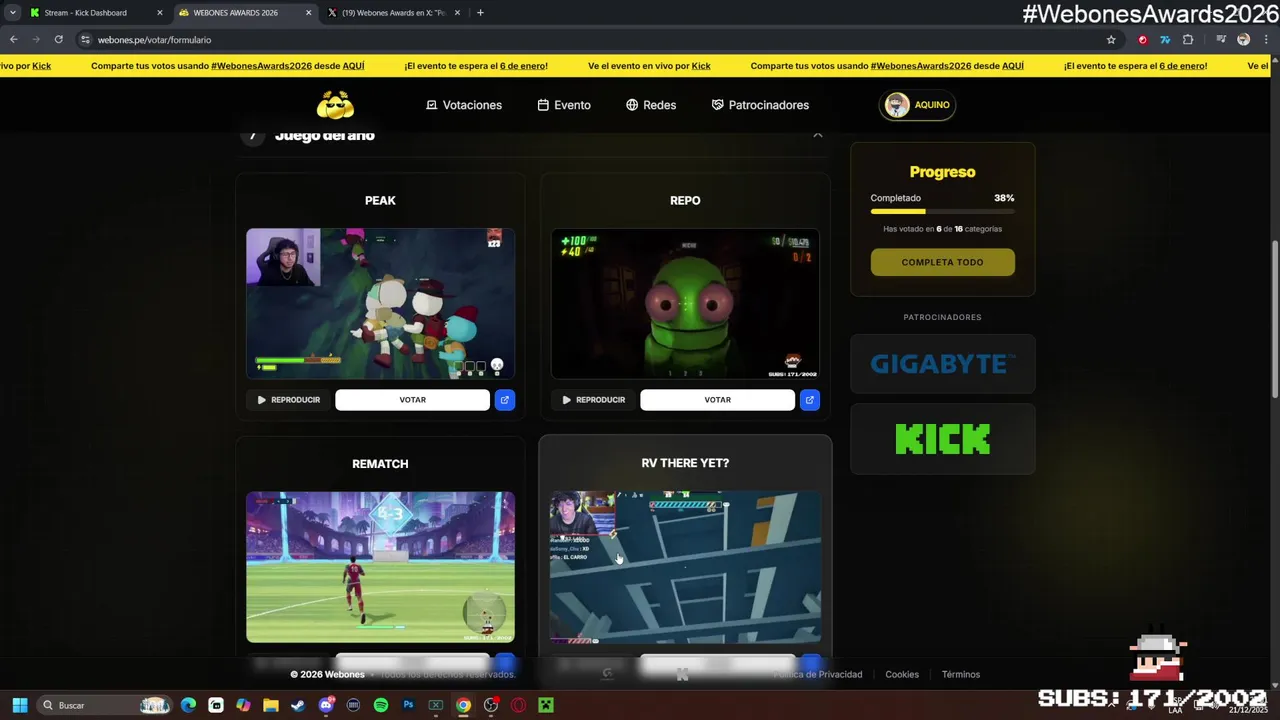Open the Términos footer link
The width and height of the screenshot is (1280, 720).
(x=961, y=674)
